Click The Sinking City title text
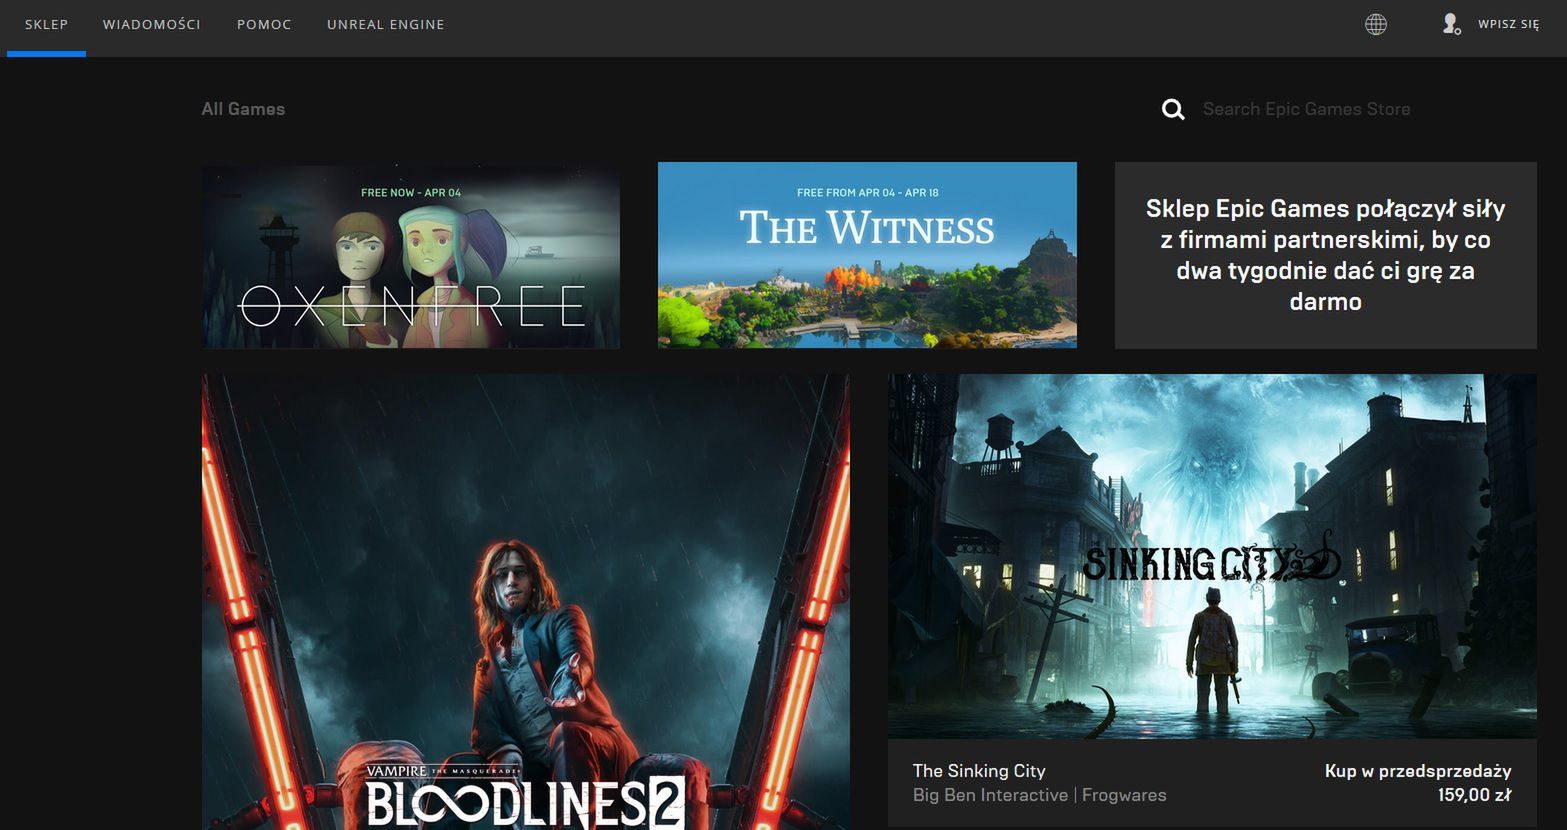This screenshot has width=1567, height=830. point(979,771)
